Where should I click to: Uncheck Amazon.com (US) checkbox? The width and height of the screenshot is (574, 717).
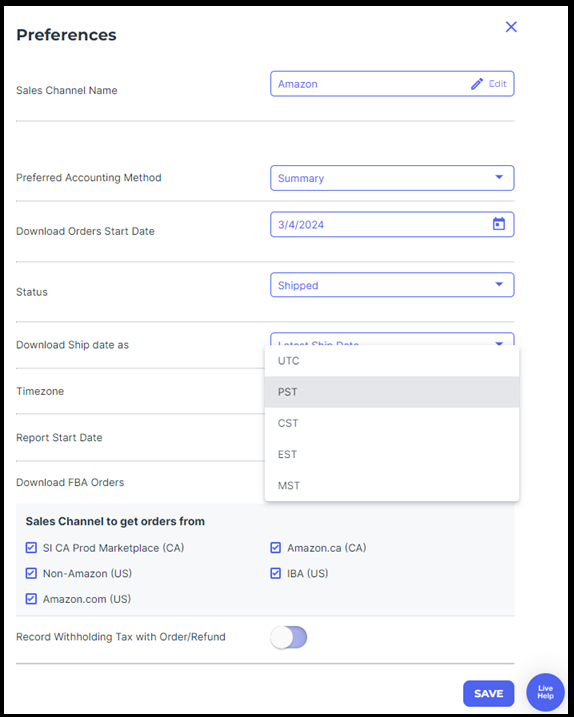point(31,599)
